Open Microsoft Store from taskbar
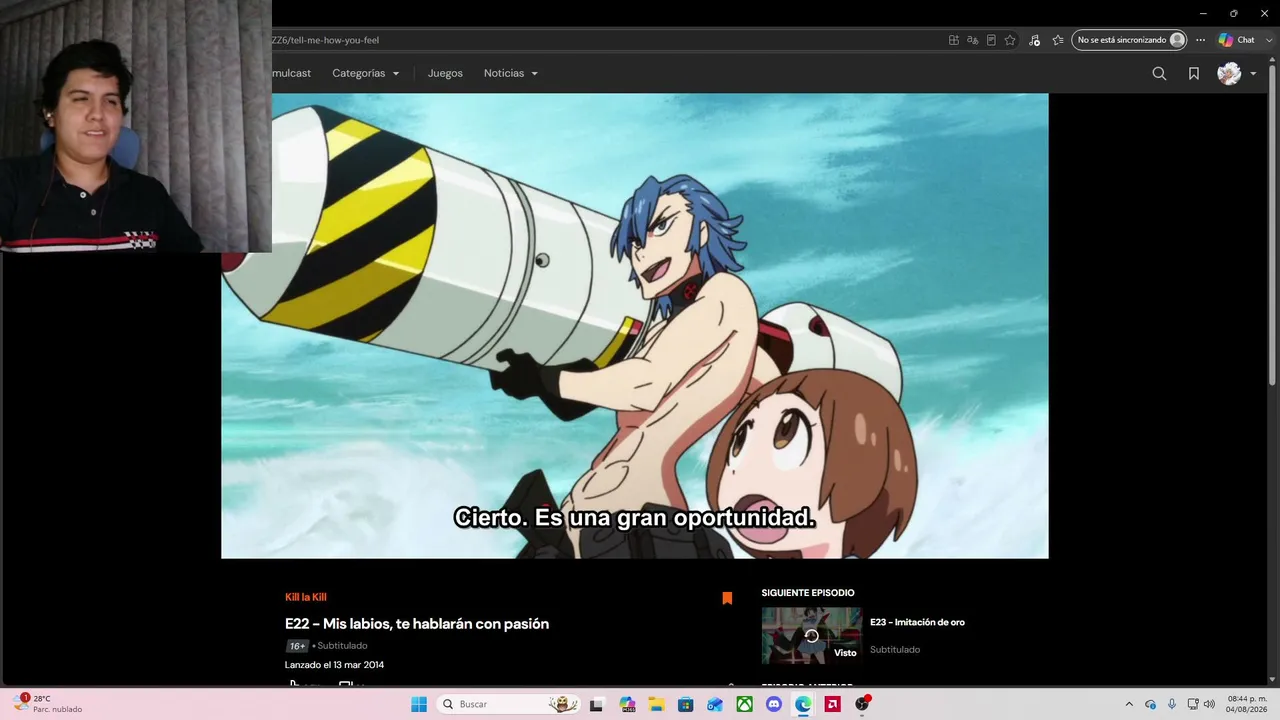The width and height of the screenshot is (1280, 720). [686, 704]
